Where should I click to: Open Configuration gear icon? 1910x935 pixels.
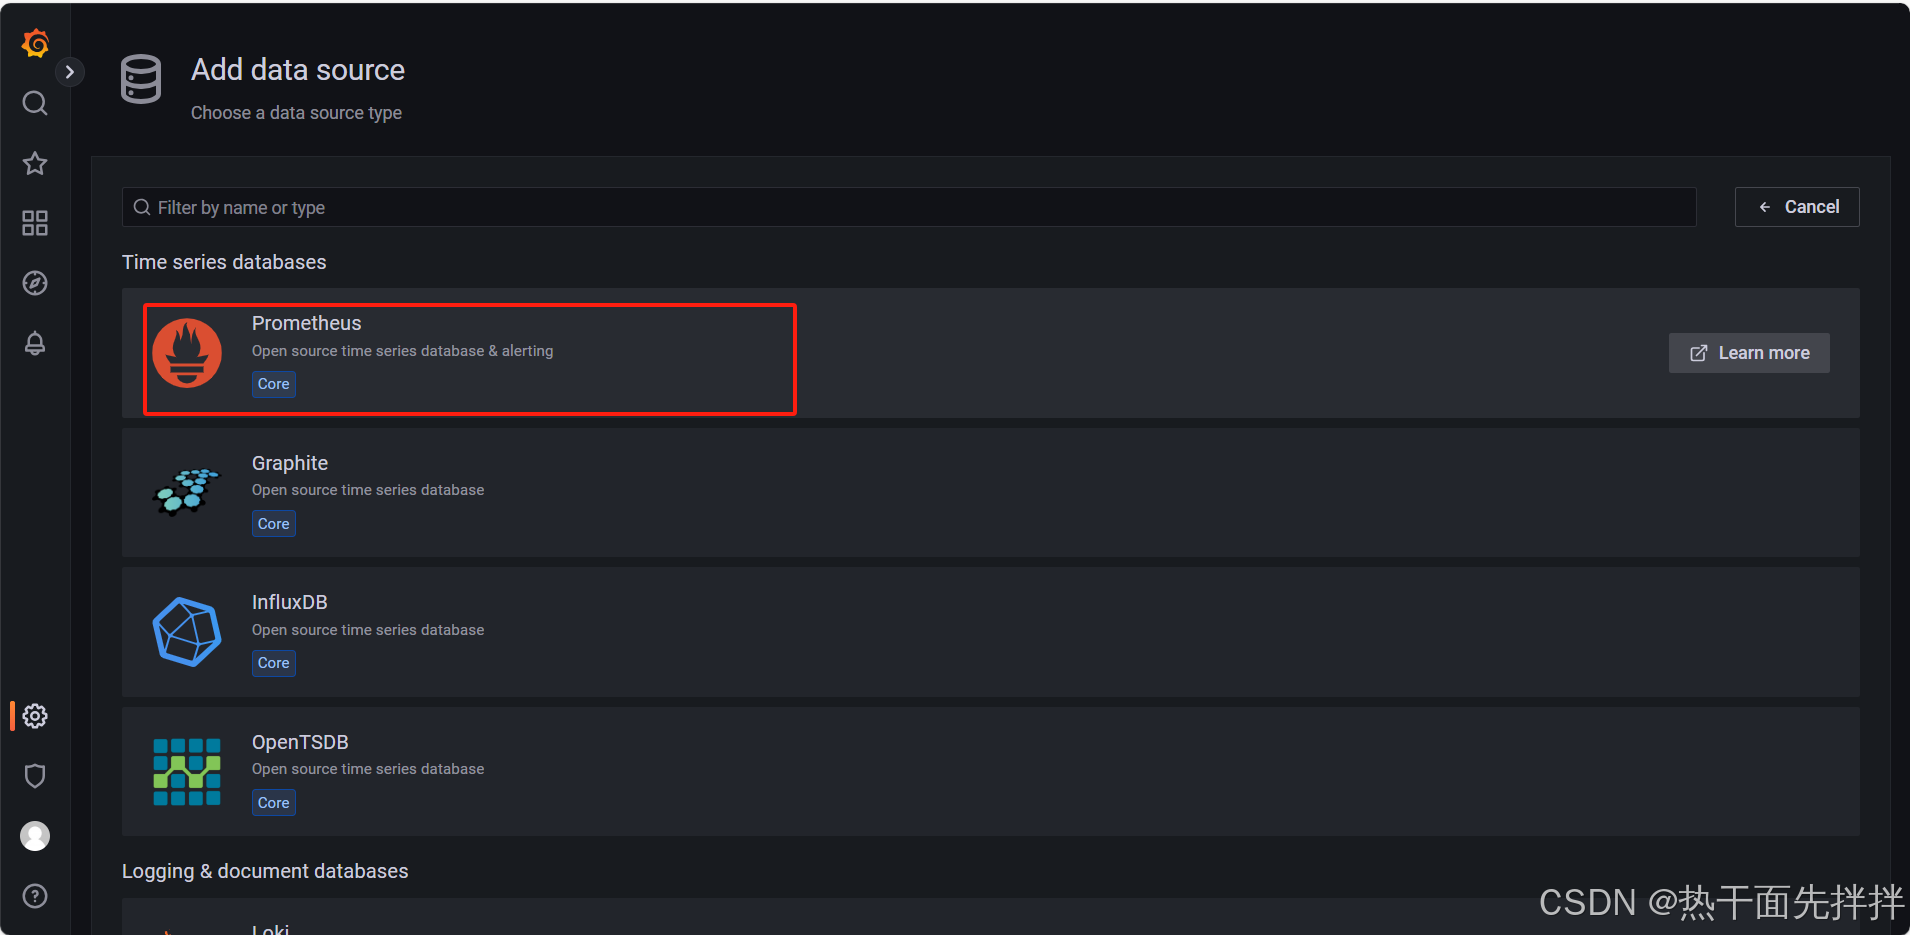pos(35,716)
